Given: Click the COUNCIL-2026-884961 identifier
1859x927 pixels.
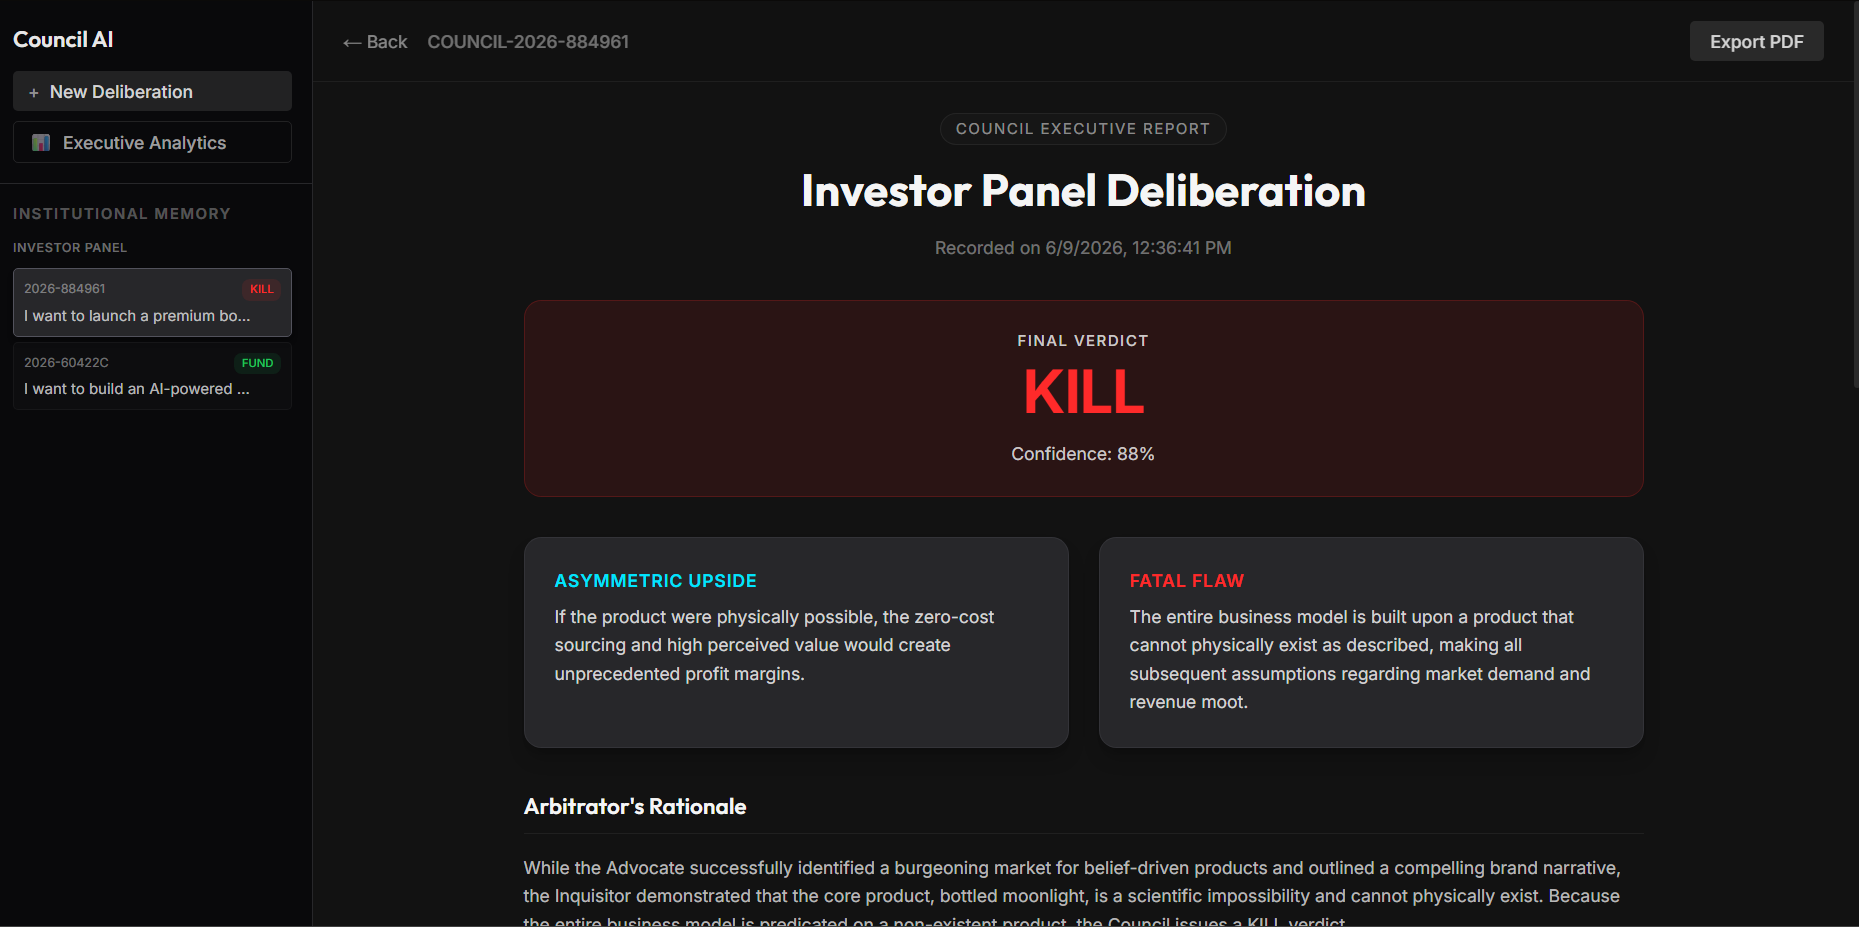Looking at the screenshot, I should 528,42.
